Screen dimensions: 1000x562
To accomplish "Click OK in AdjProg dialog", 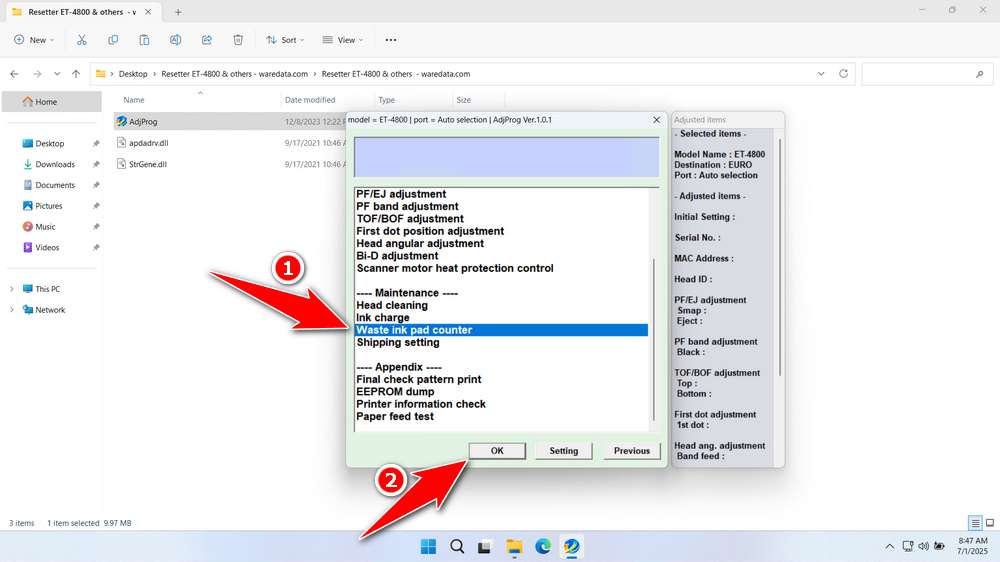I will 497,450.
